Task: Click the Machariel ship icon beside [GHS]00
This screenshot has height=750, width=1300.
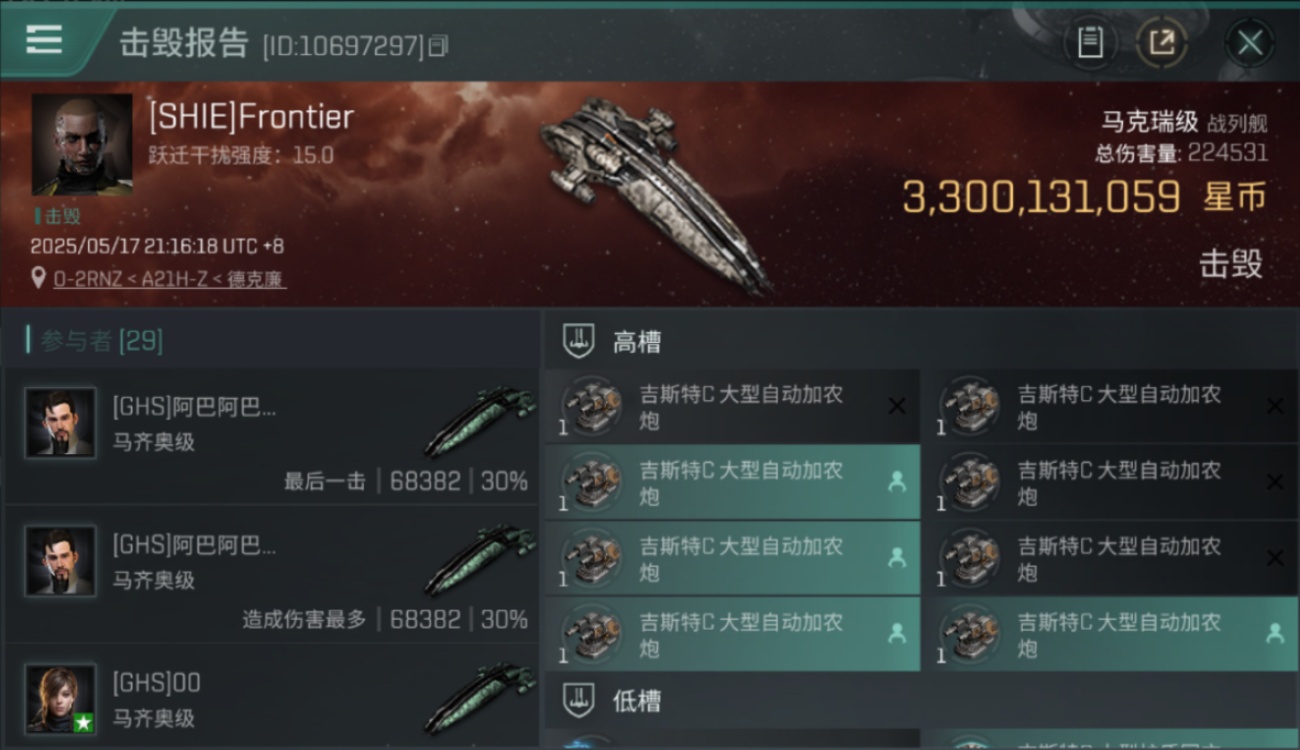Action: point(480,697)
